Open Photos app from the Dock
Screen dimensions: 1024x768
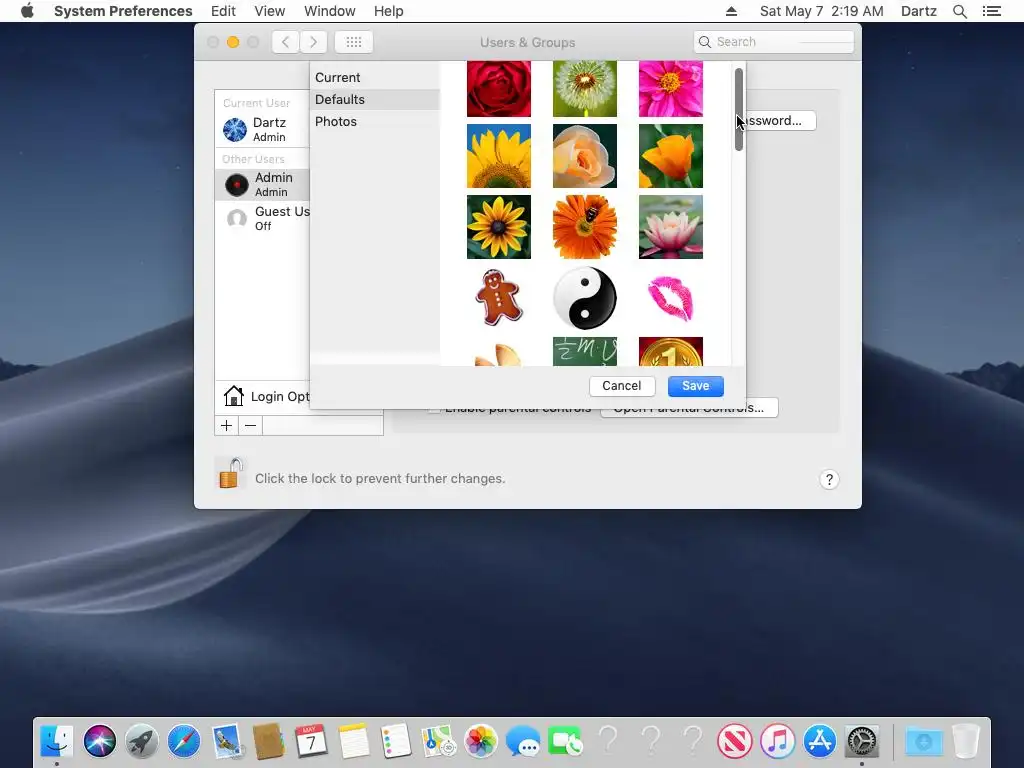(x=481, y=742)
